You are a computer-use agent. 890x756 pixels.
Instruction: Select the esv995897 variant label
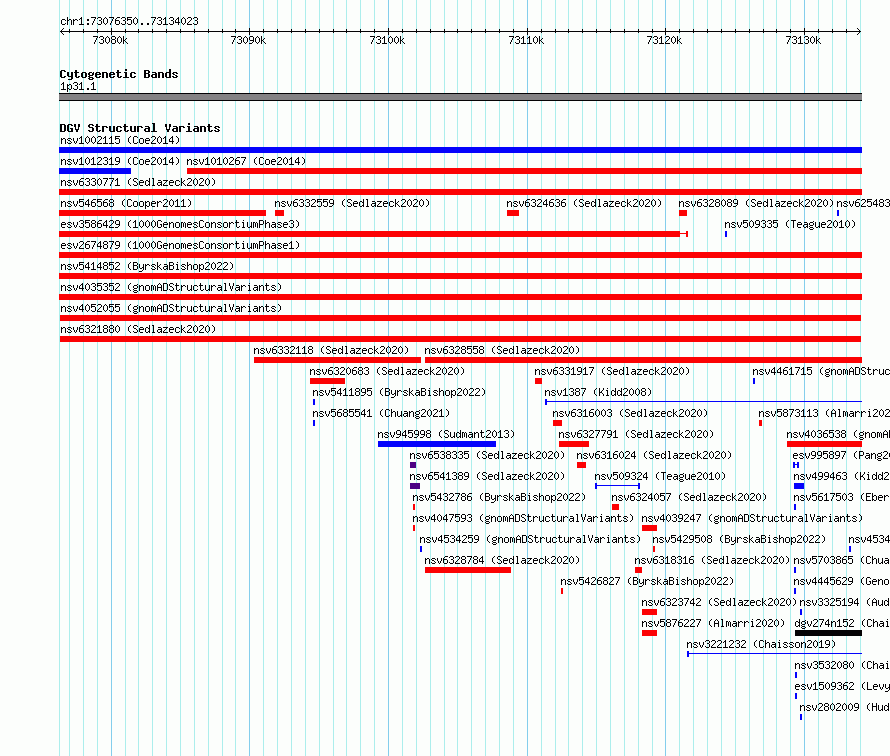[841, 455]
